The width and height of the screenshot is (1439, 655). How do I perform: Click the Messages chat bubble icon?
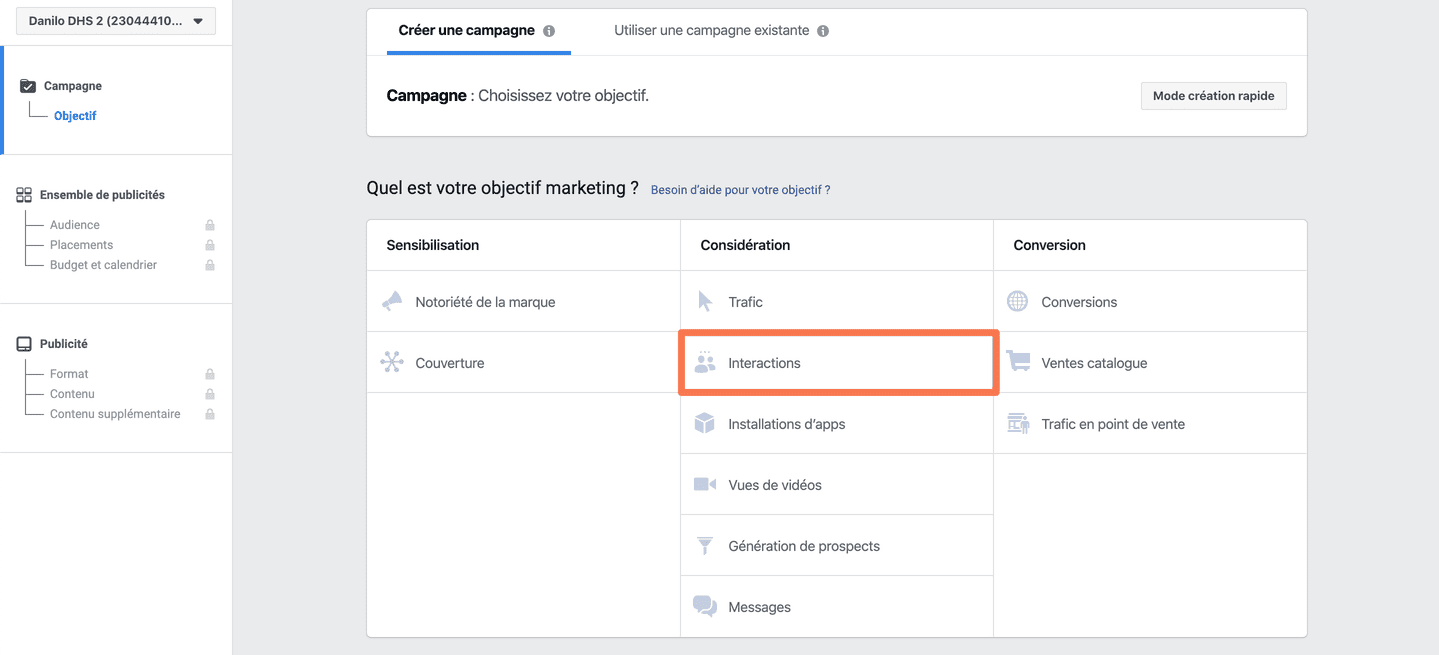pyautogui.click(x=705, y=607)
